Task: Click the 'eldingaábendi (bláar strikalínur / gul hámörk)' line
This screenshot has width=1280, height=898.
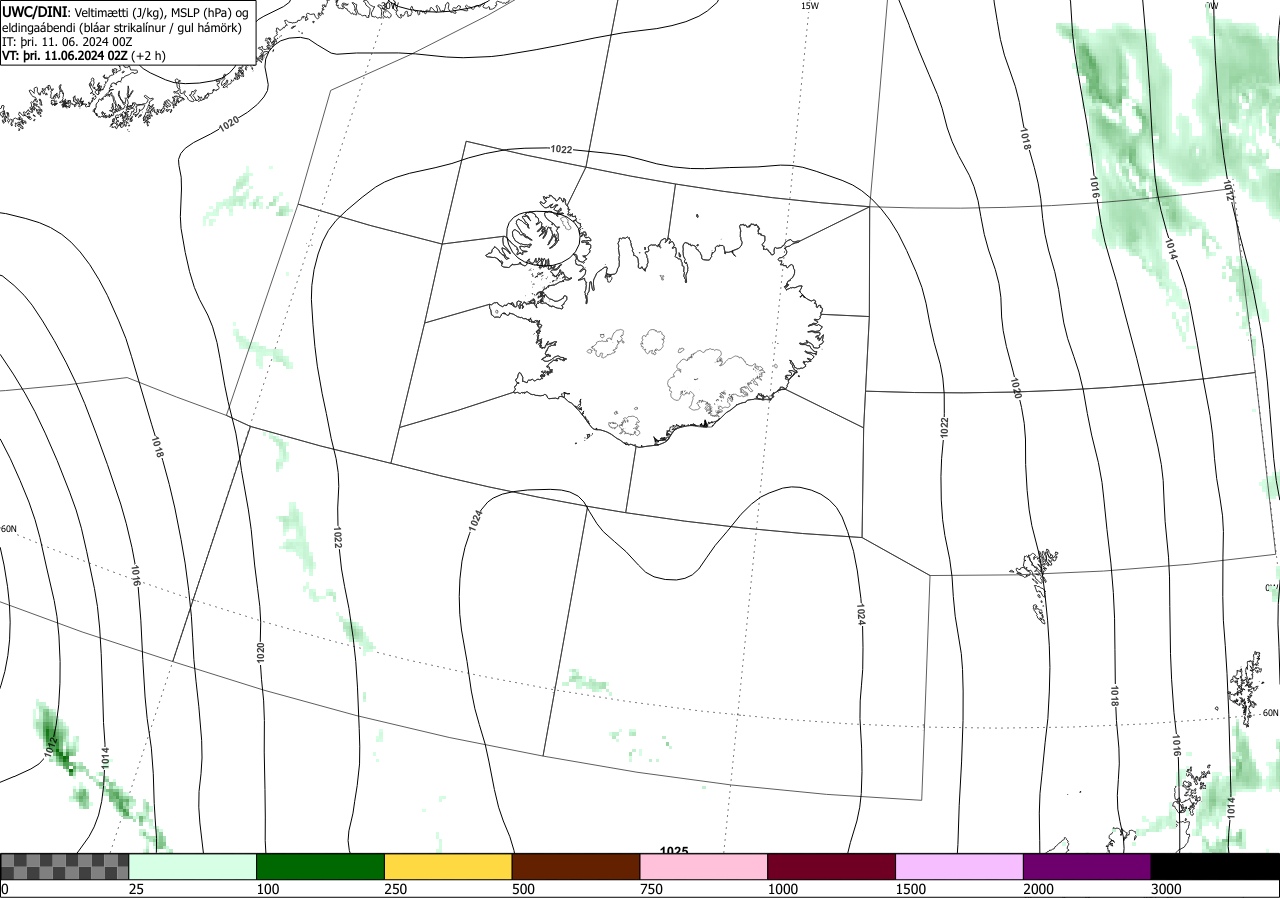Action: pos(120,27)
